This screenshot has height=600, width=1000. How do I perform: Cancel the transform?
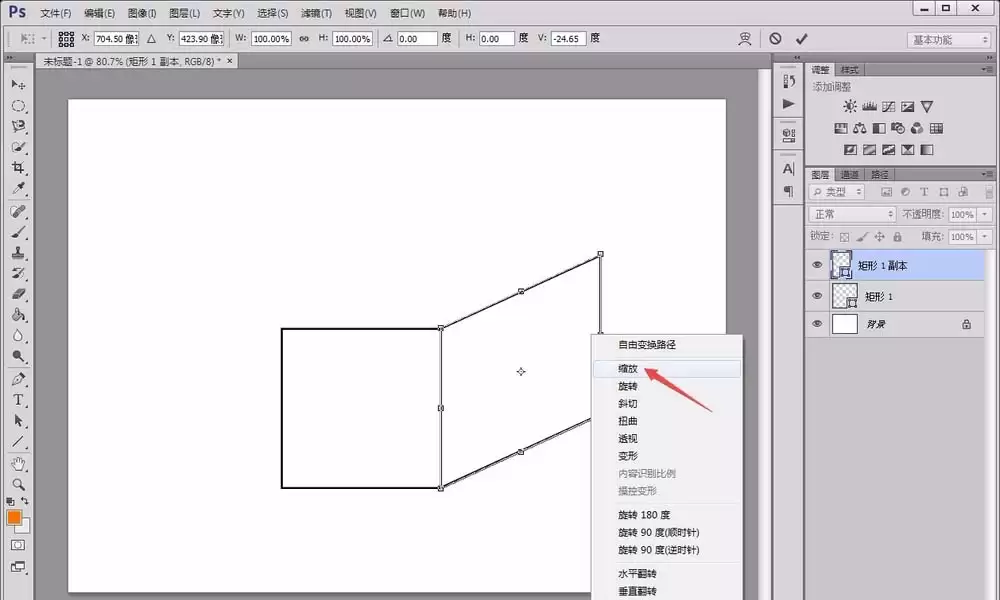[775, 39]
